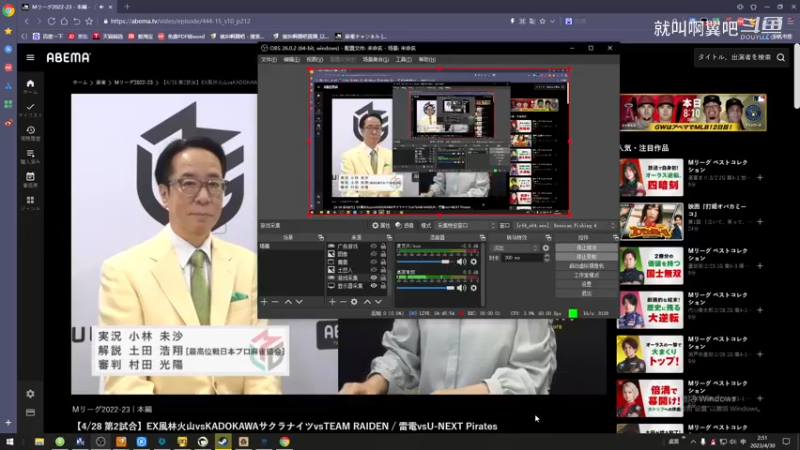Open window selection dropdown showing Russian Fishing 4

pos(565,226)
